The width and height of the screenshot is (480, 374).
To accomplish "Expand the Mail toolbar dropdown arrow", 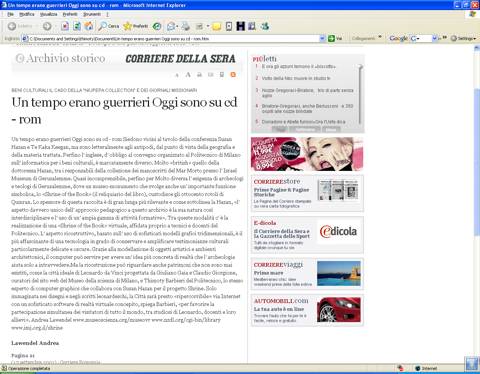I will (x=177, y=26).
